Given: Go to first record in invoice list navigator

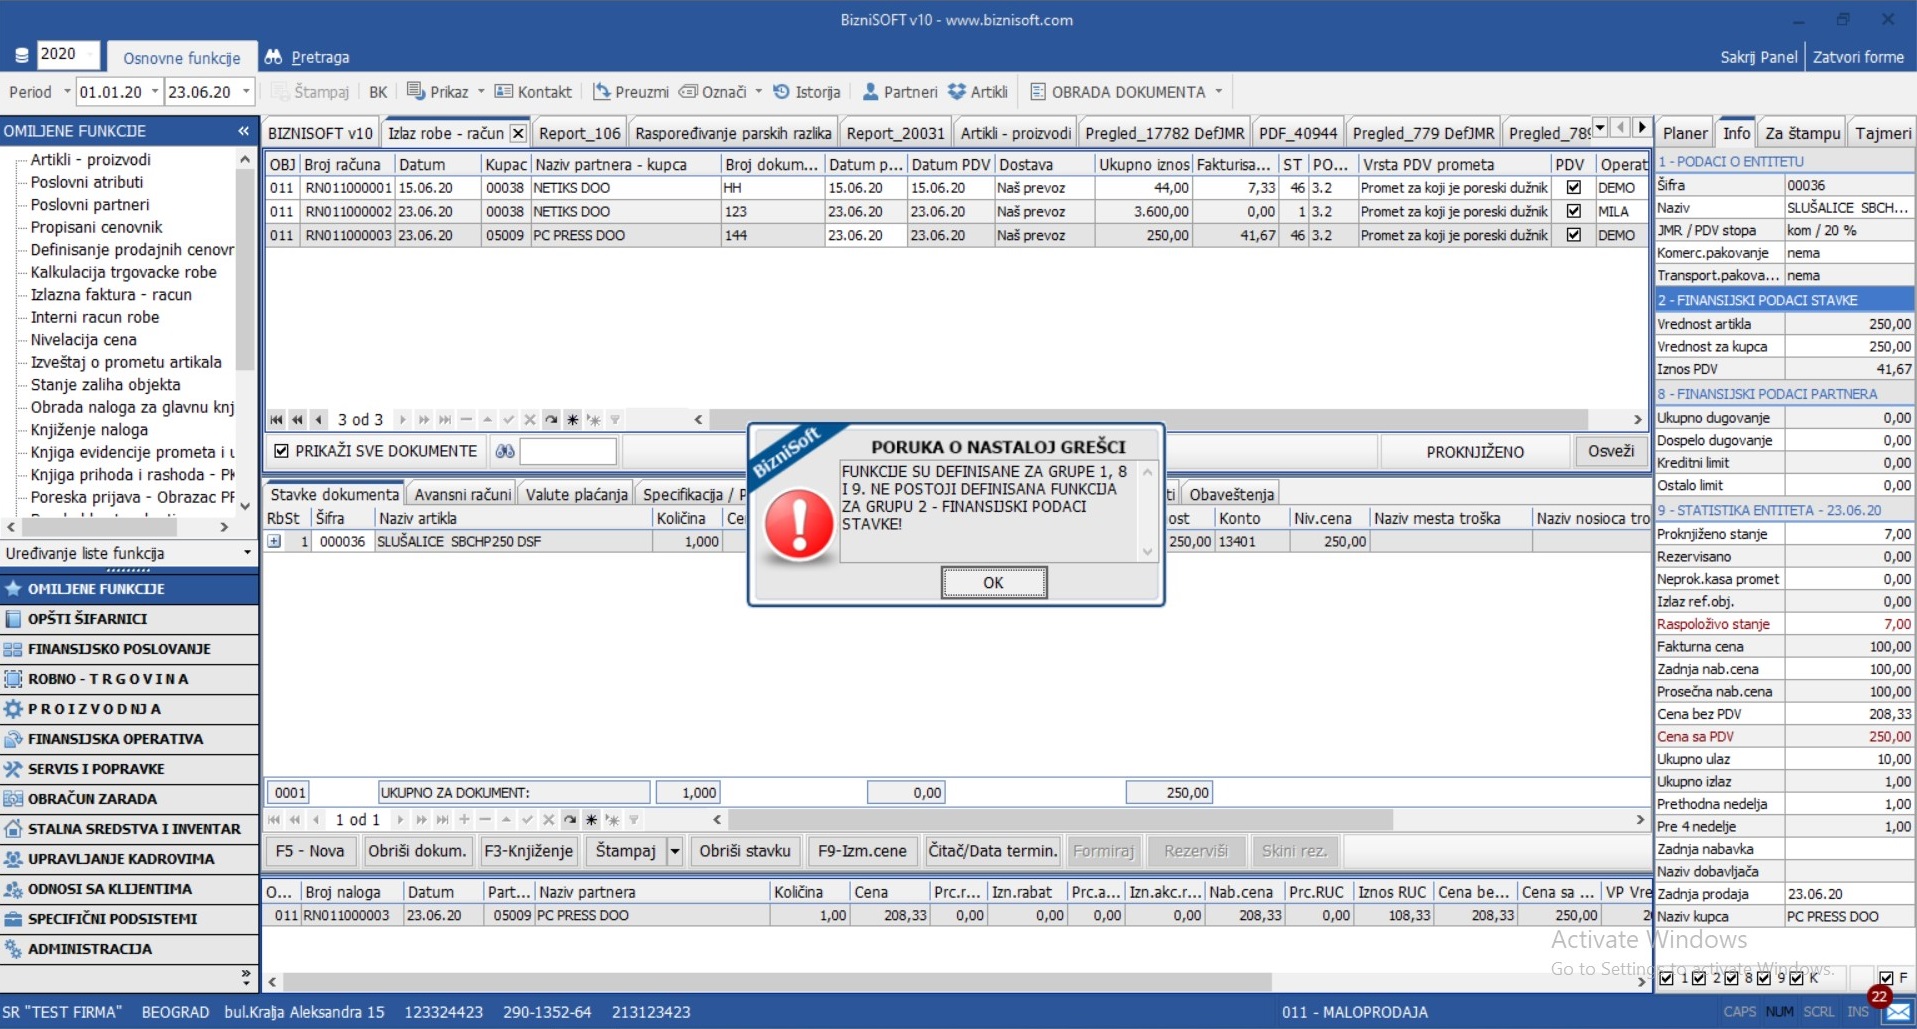Looking at the screenshot, I should 277,420.
